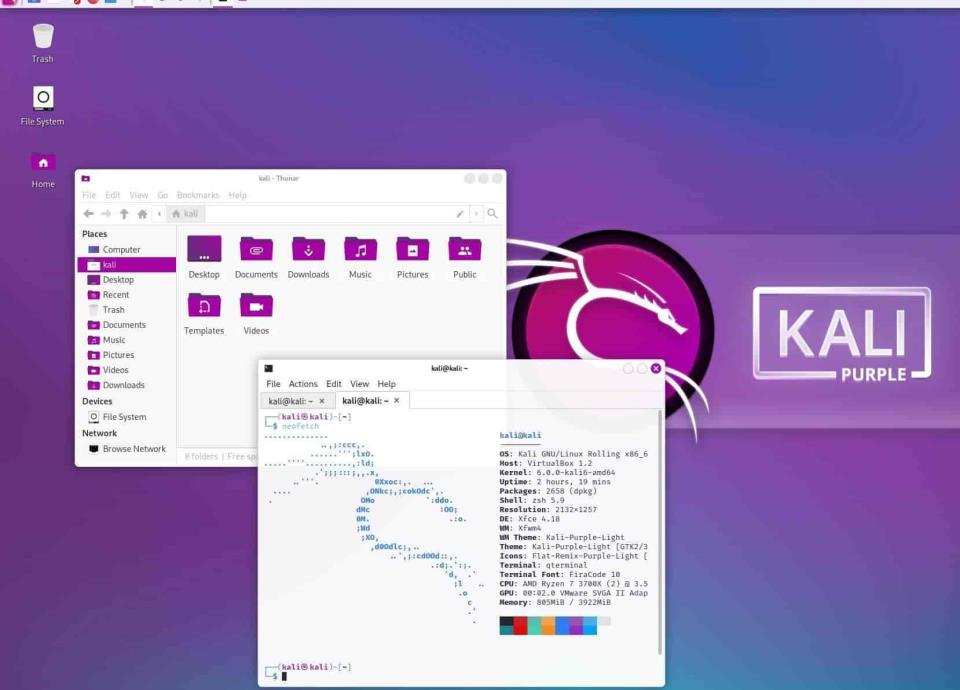Viewport: 960px width, 690px height.
Task: Click the "Resolution: 2132x1257" line
Action: [548, 509]
